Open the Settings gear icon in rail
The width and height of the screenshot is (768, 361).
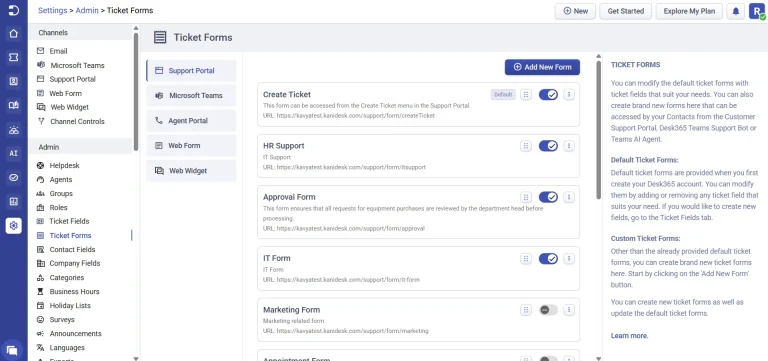pos(14,225)
